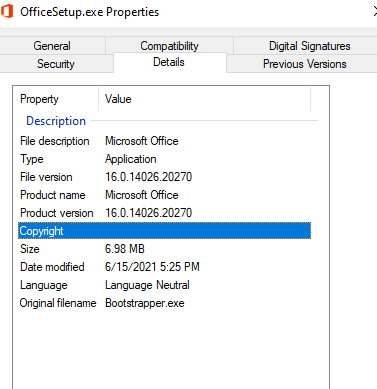
Task: Select the File description row
Action: [x=164, y=141]
